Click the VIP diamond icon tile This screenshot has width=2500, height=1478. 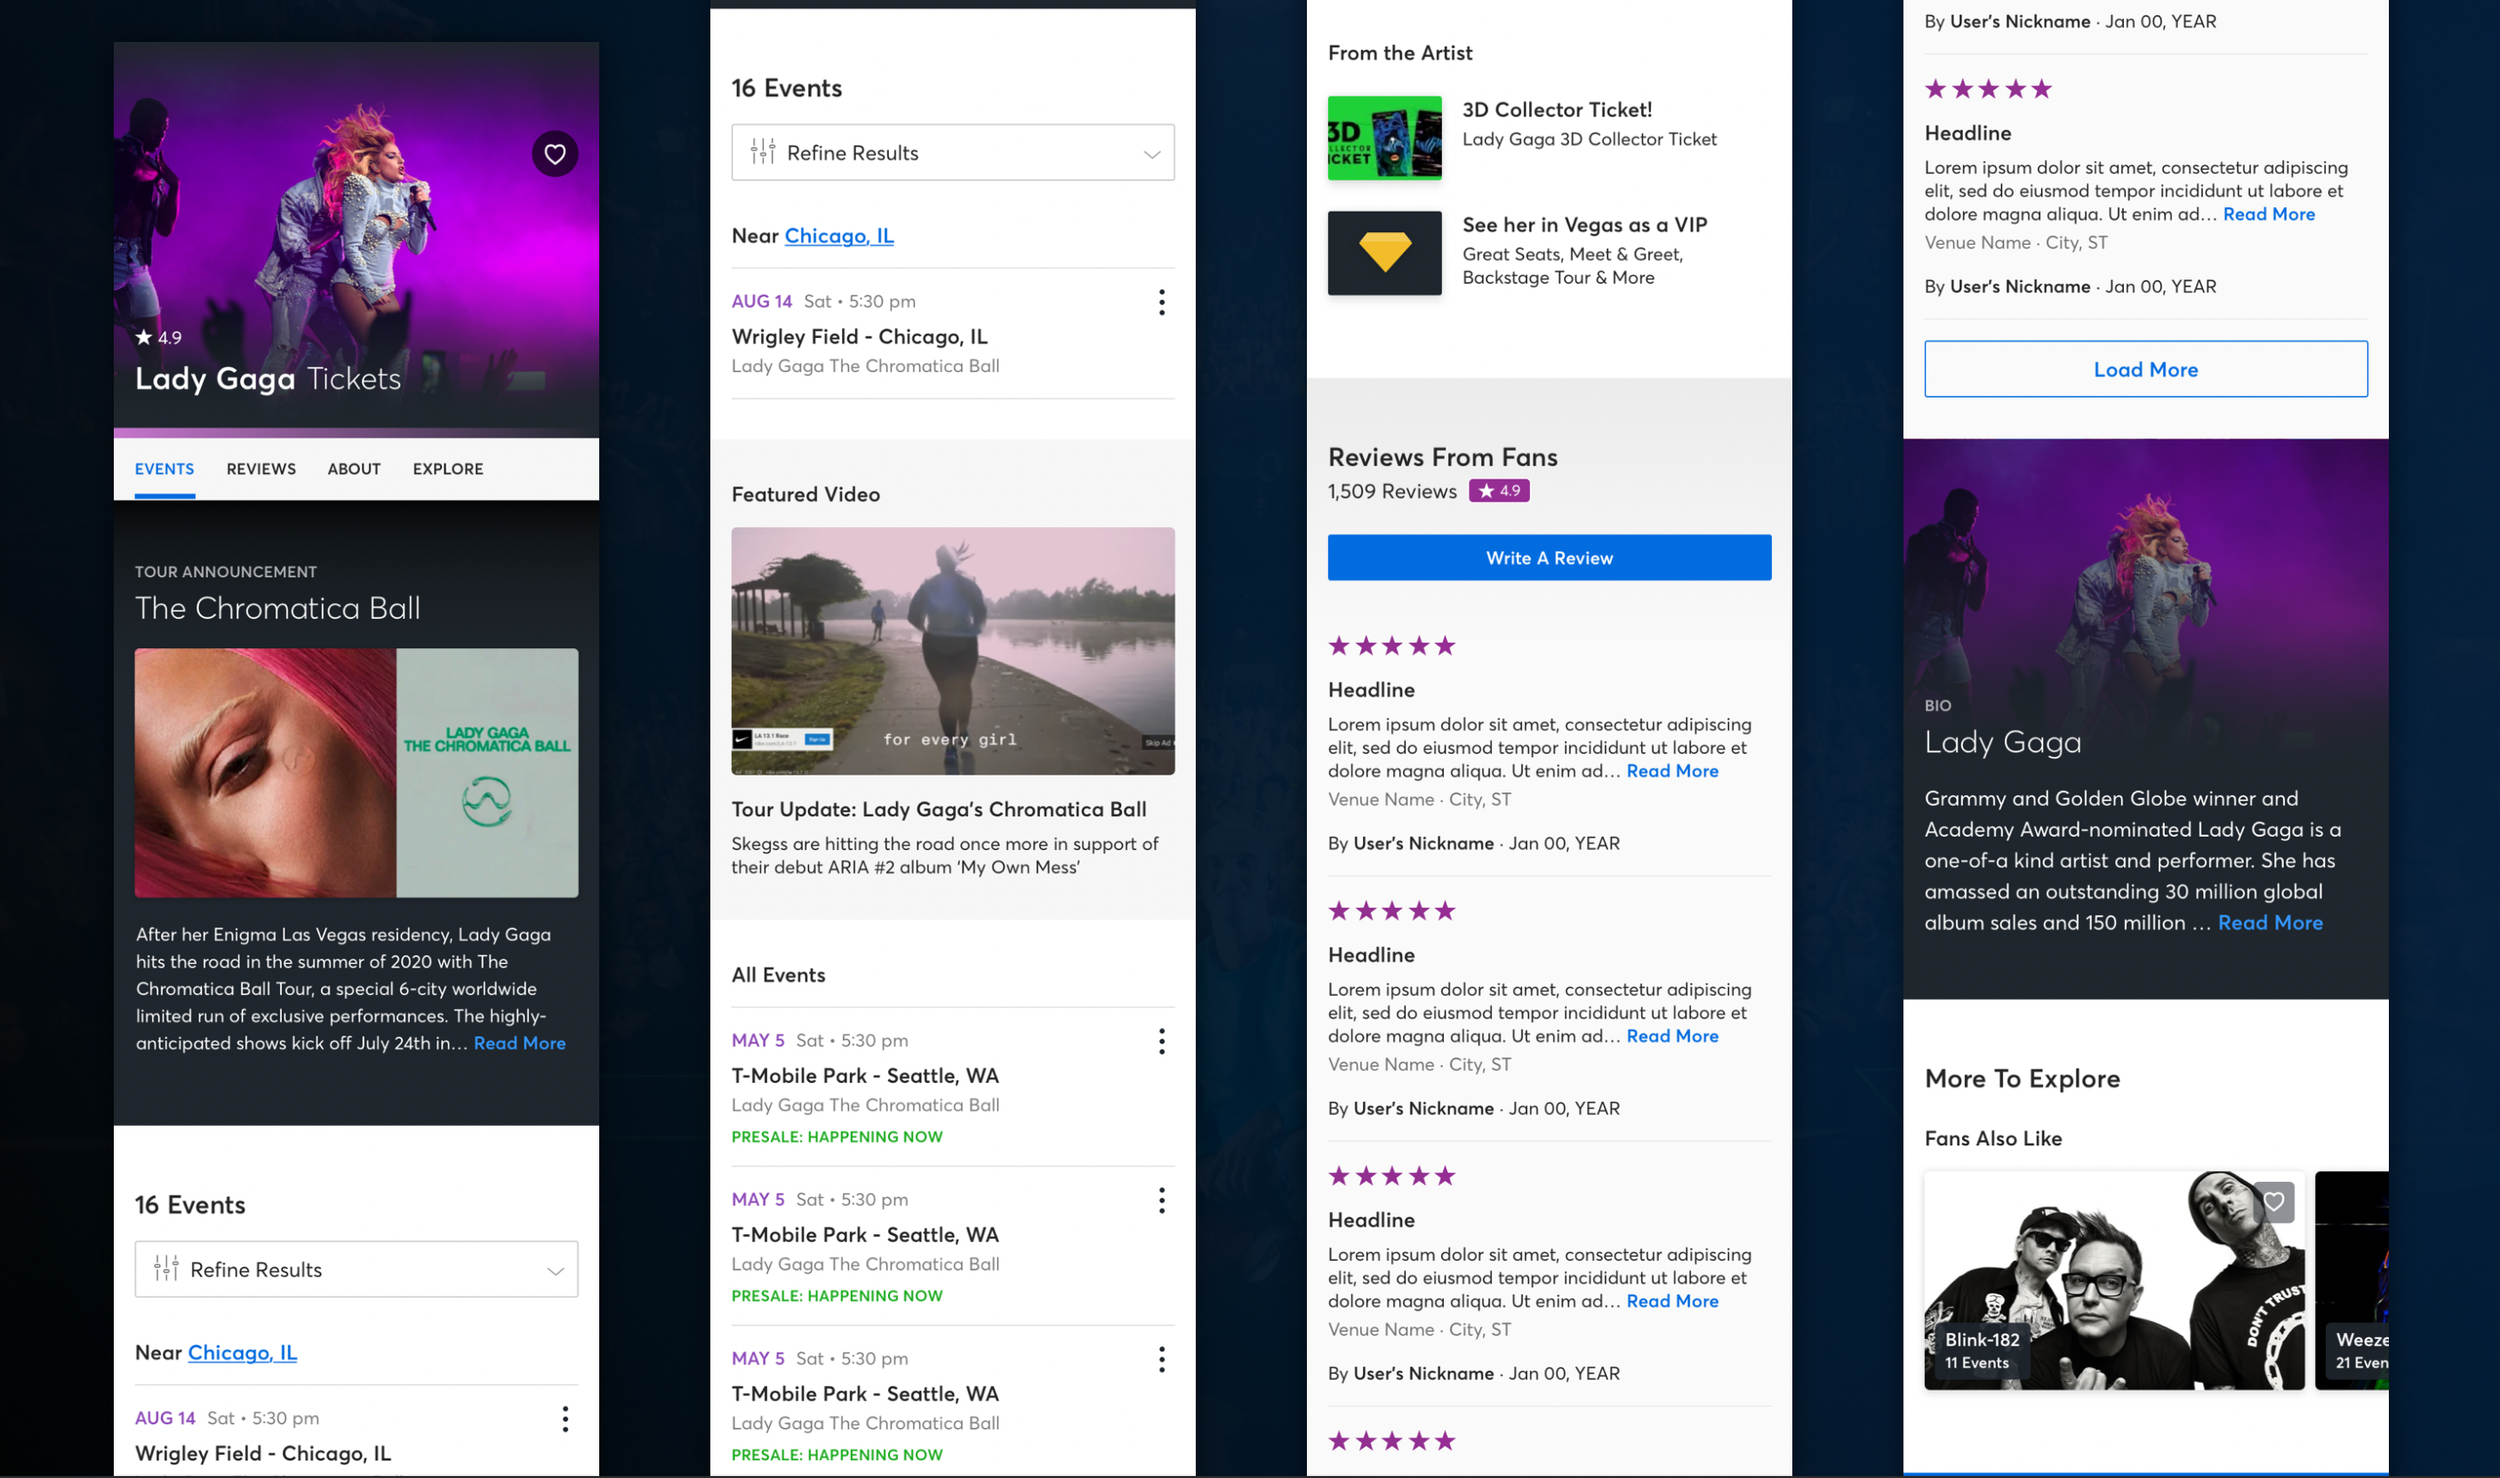pos(1384,253)
